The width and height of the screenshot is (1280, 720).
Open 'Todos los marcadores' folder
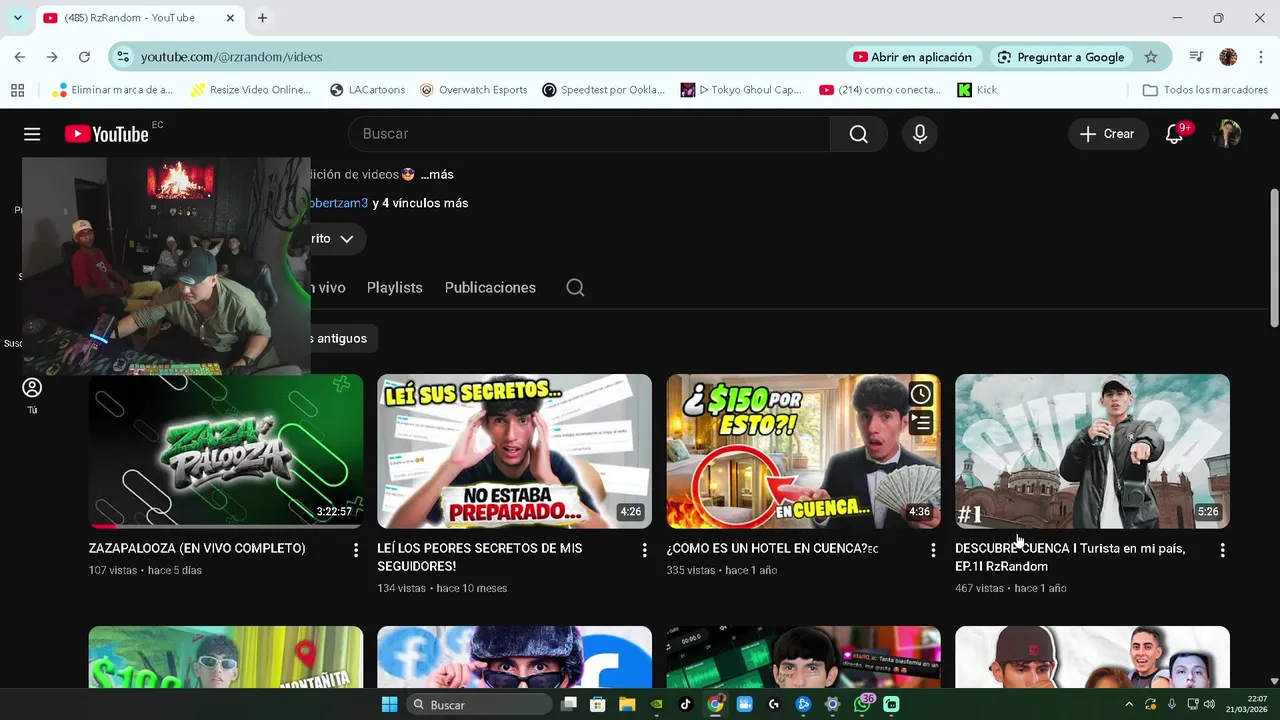[1205, 90]
